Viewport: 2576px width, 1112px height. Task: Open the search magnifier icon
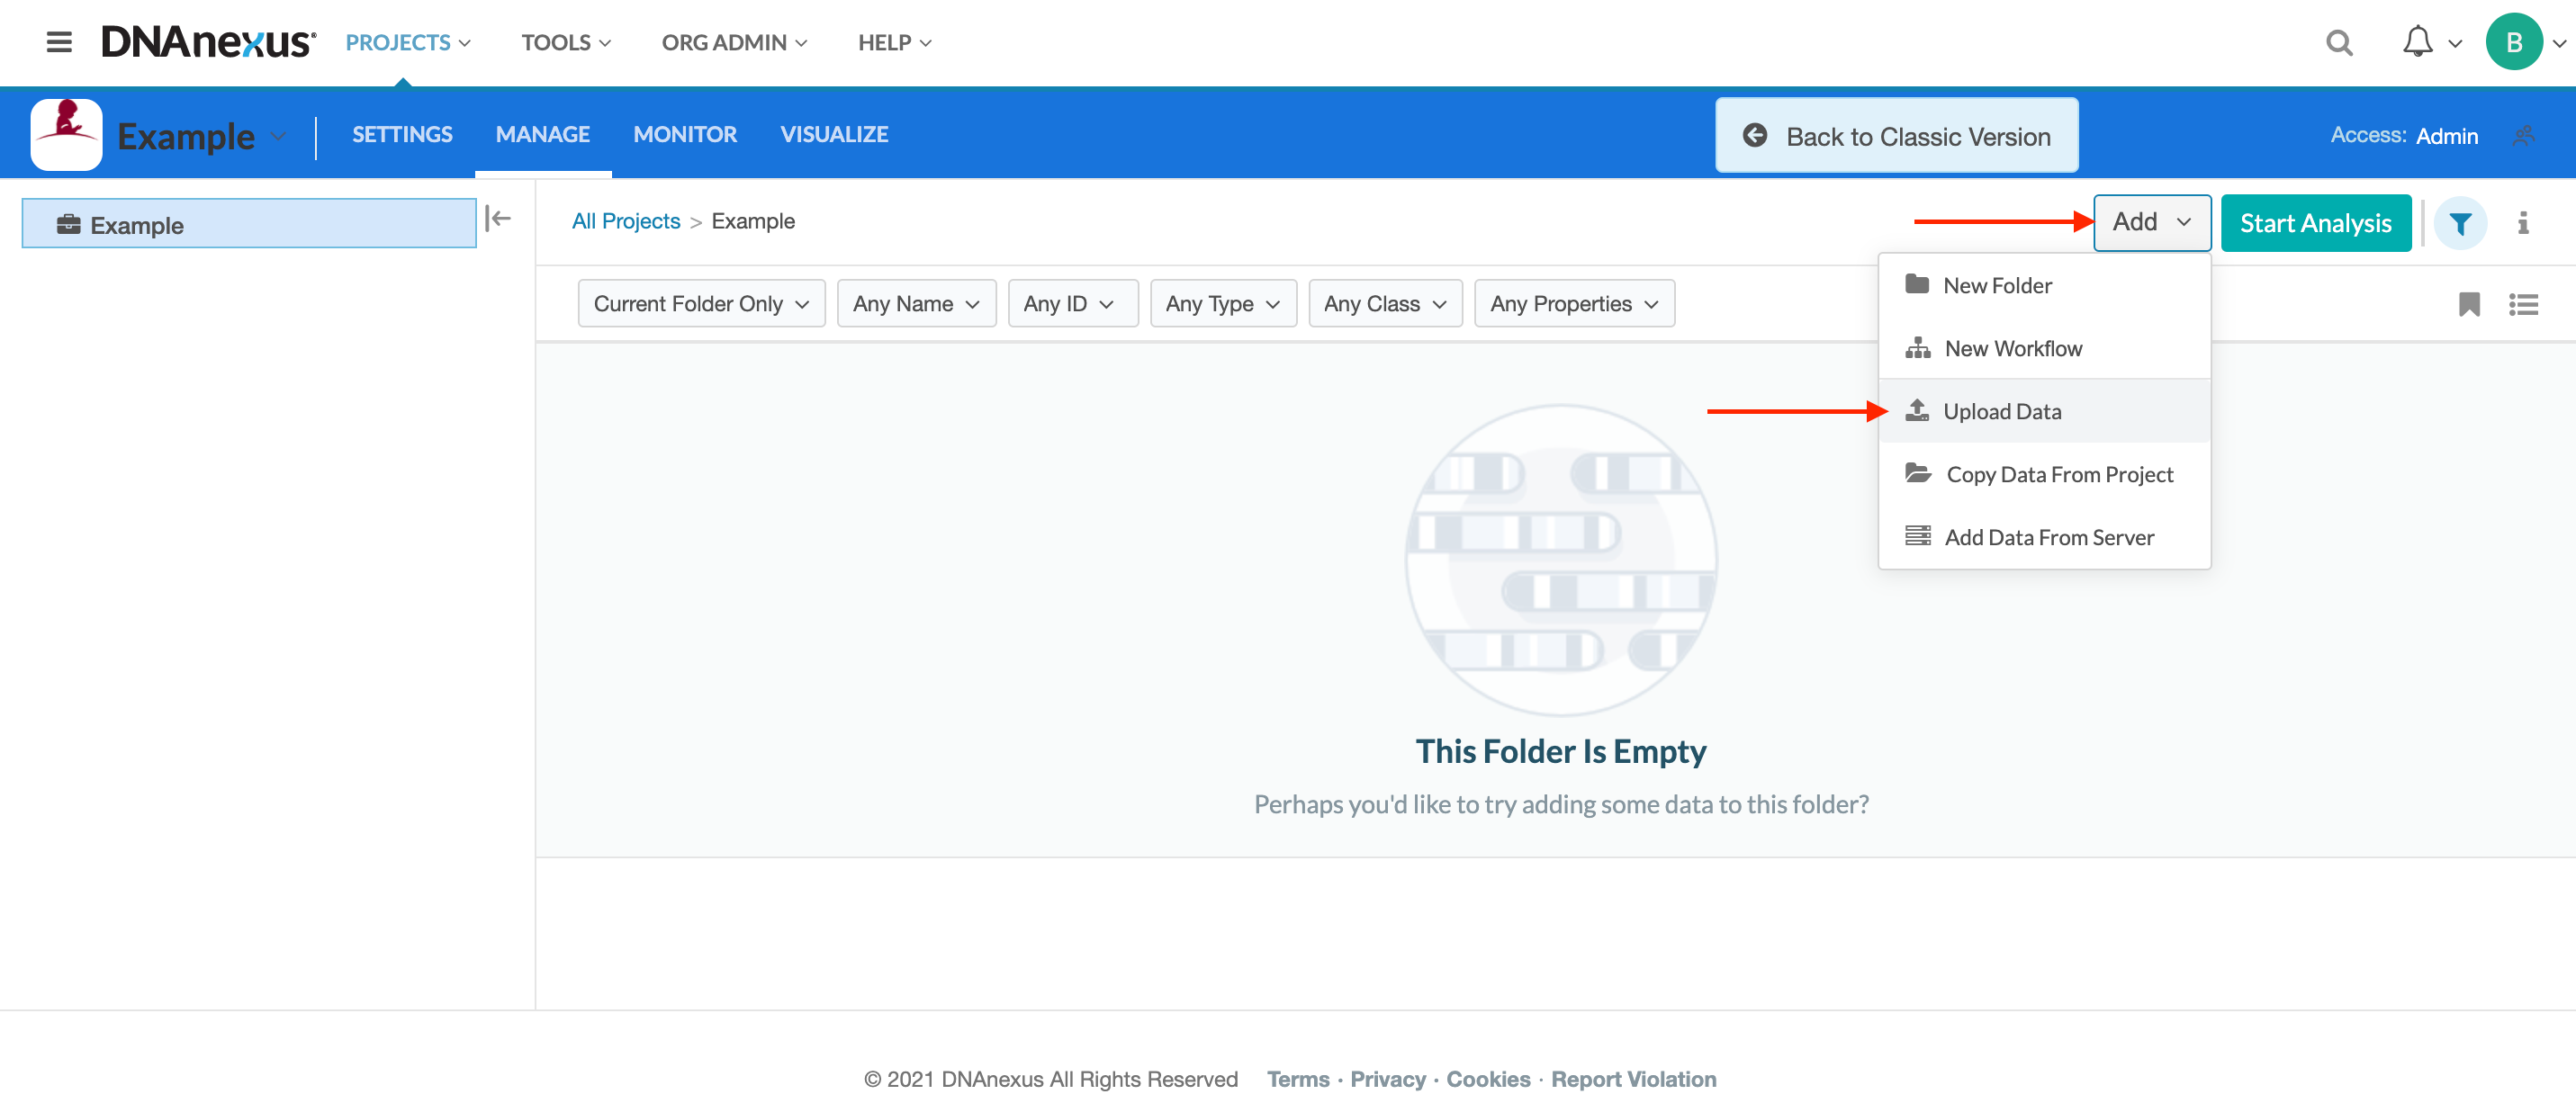[x=2339, y=43]
